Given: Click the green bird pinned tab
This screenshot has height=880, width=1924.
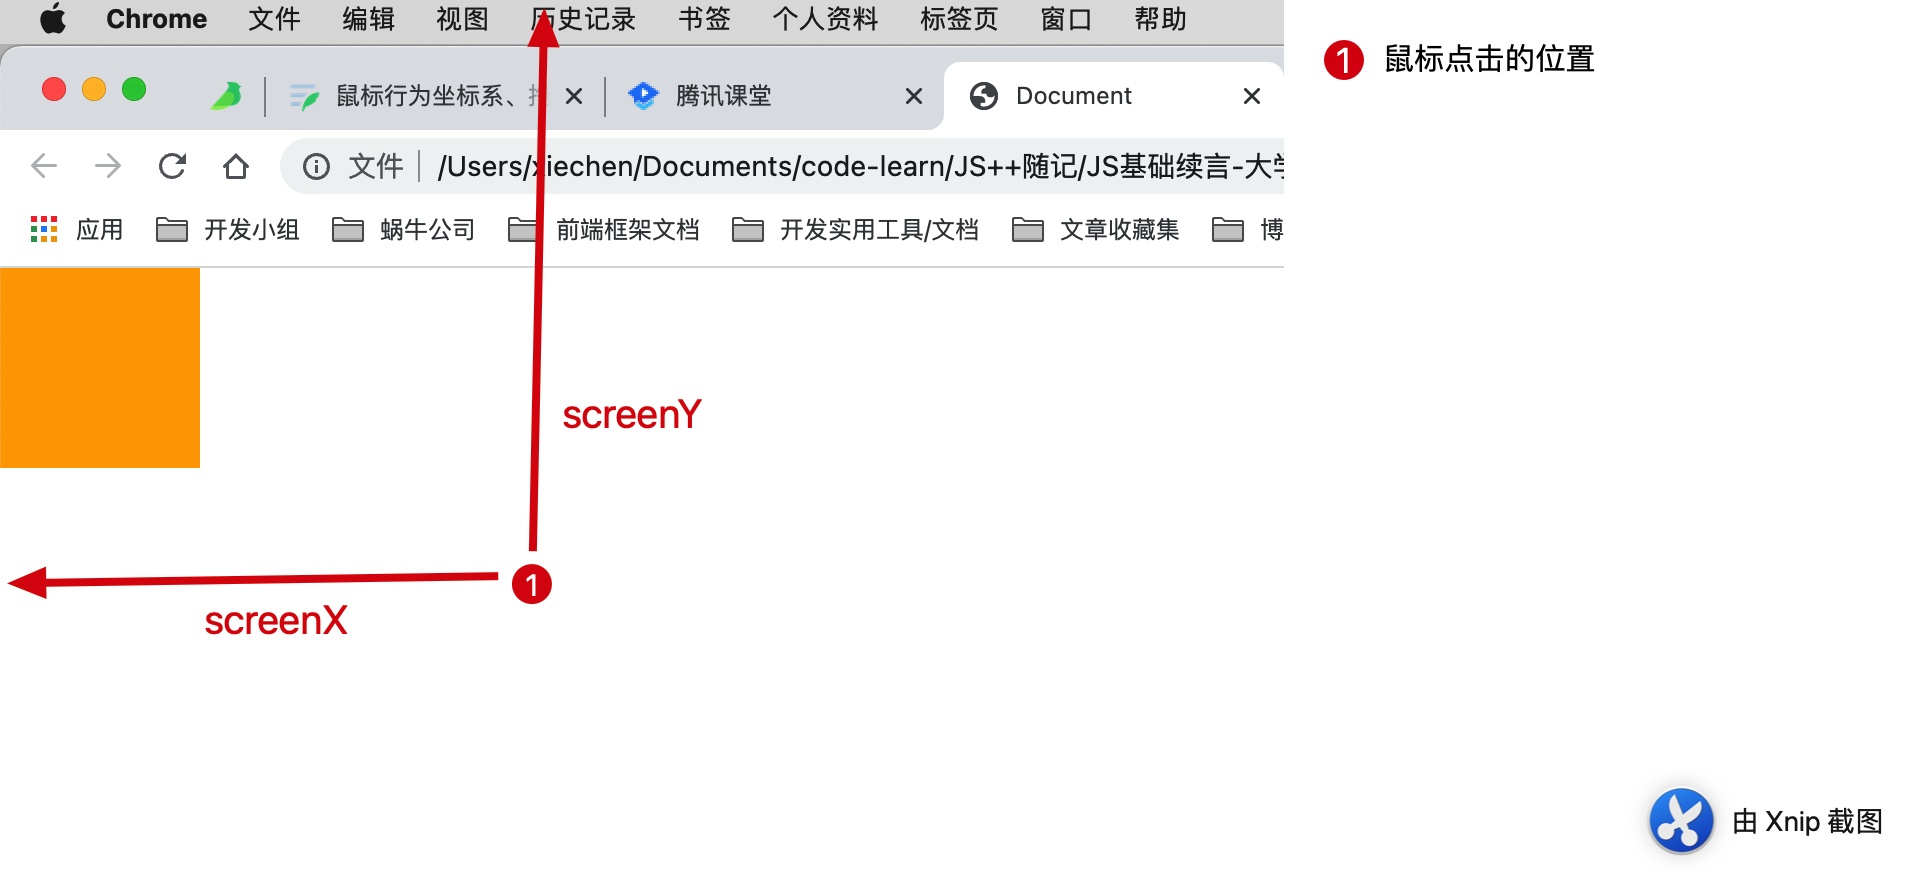Looking at the screenshot, I should pyautogui.click(x=227, y=96).
